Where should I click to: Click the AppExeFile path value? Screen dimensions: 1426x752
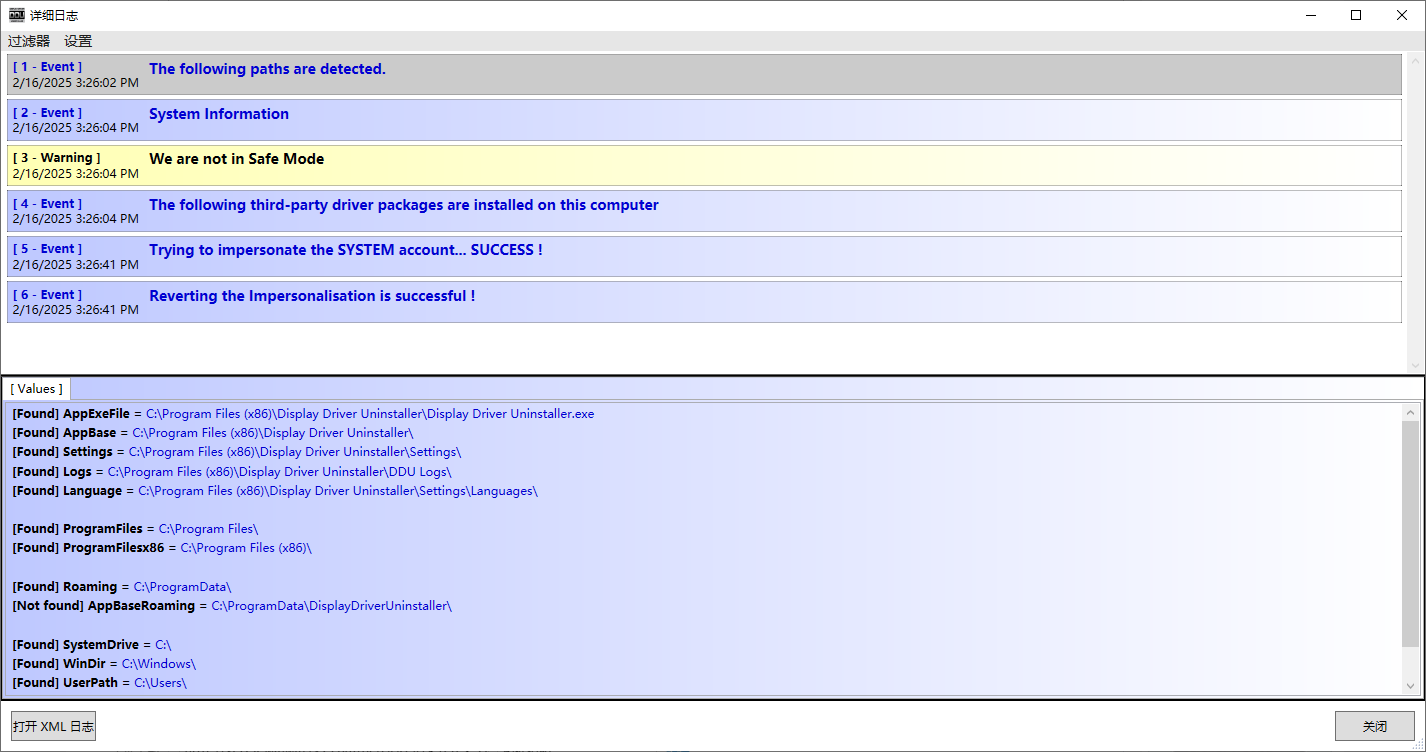click(370, 414)
